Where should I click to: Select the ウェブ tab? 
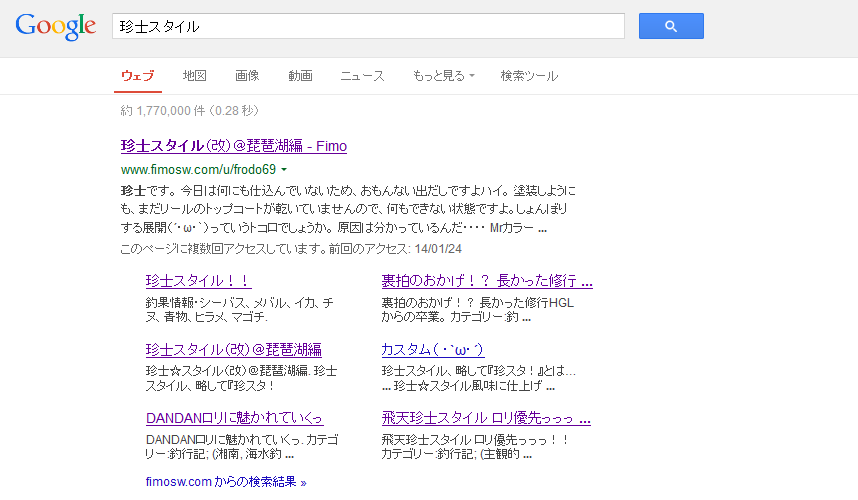[138, 76]
